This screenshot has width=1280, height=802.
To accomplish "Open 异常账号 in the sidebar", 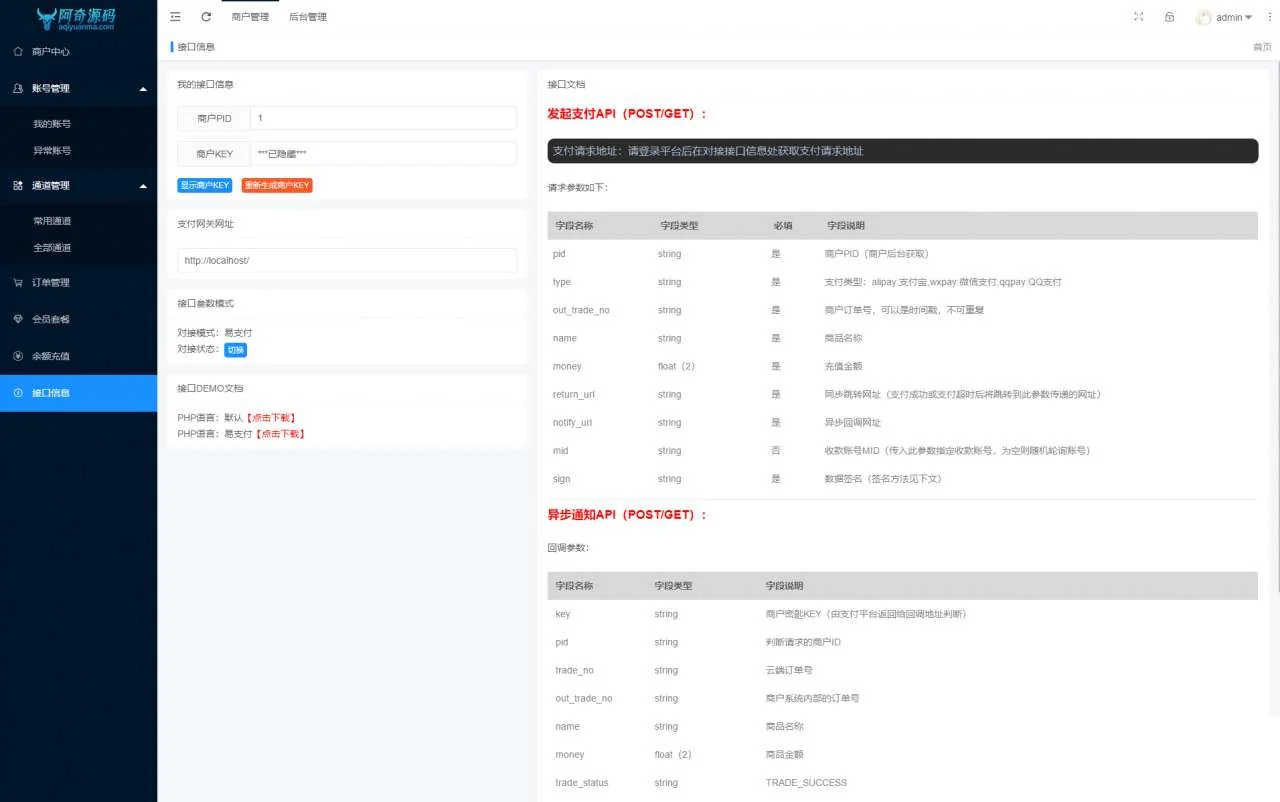I will [x=52, y=151].
